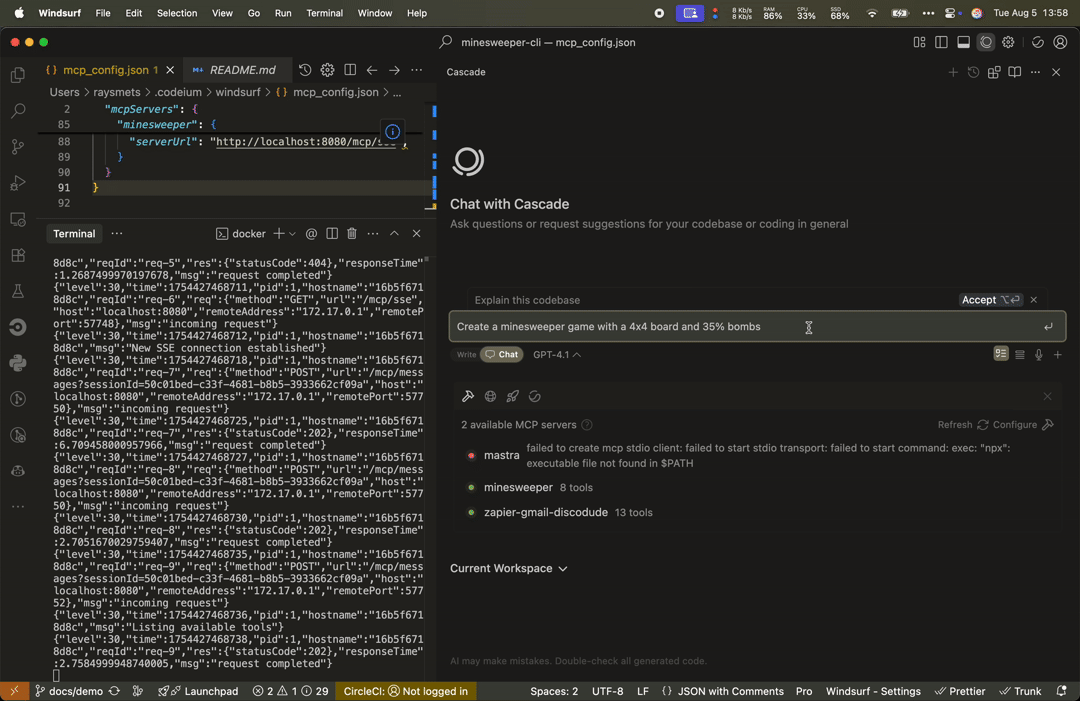Expand zapier-gmail-discodude server tools

(559, 512)
